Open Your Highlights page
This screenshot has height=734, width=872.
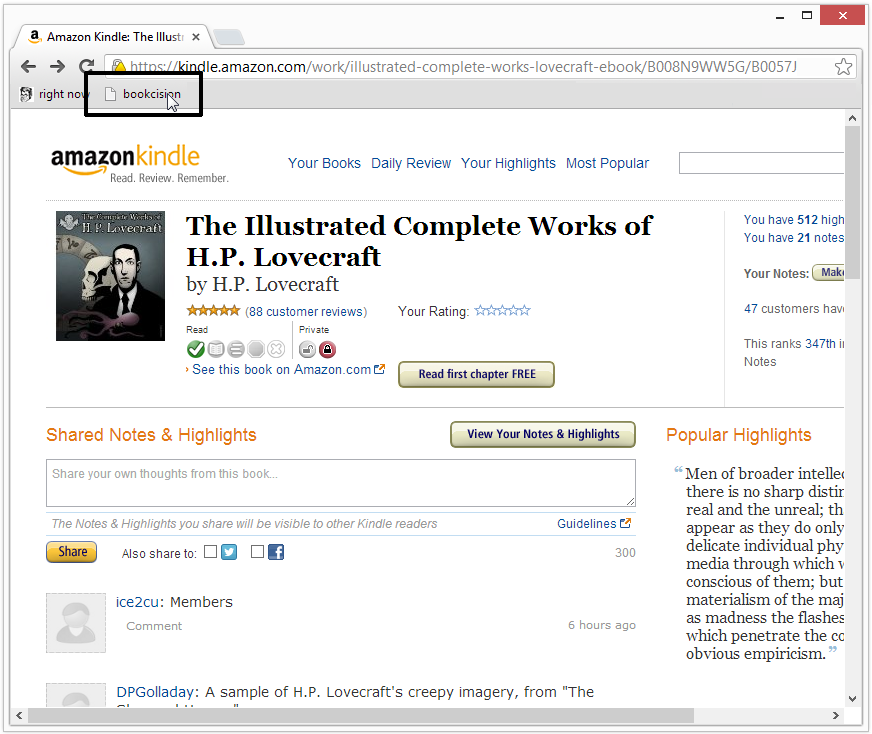[x=508, y=163]
